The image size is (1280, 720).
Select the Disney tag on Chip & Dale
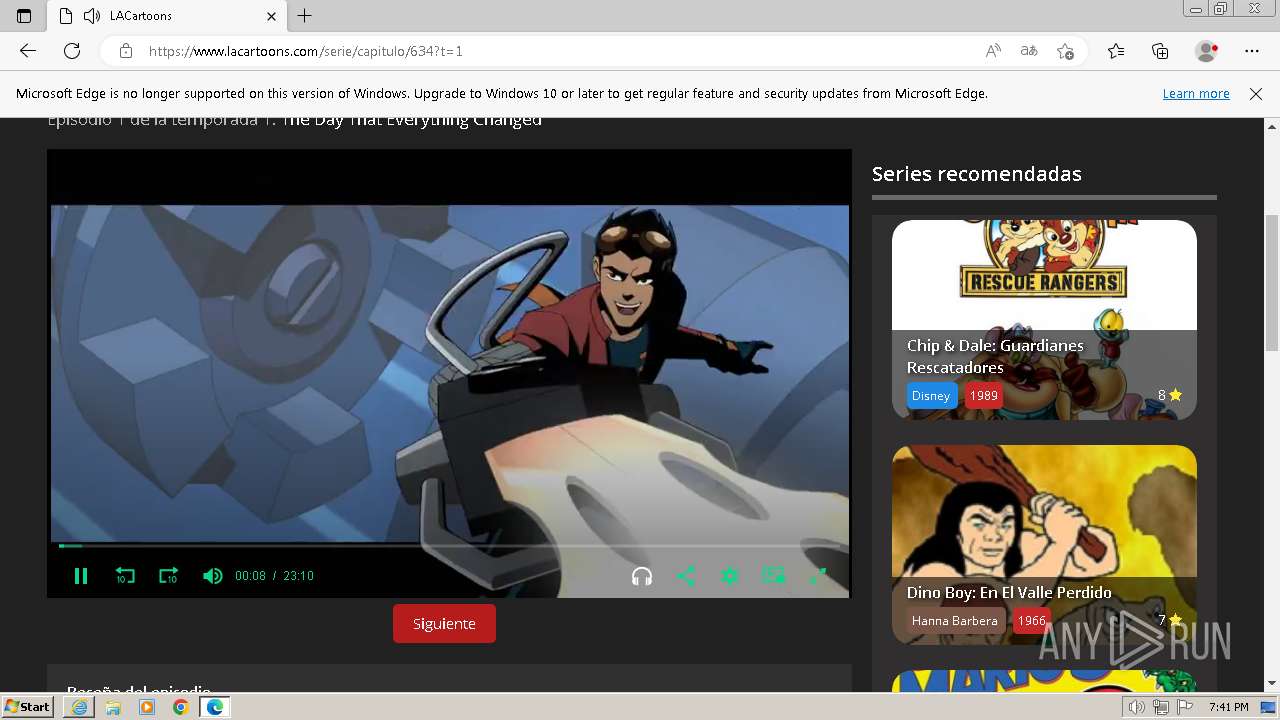931,396
